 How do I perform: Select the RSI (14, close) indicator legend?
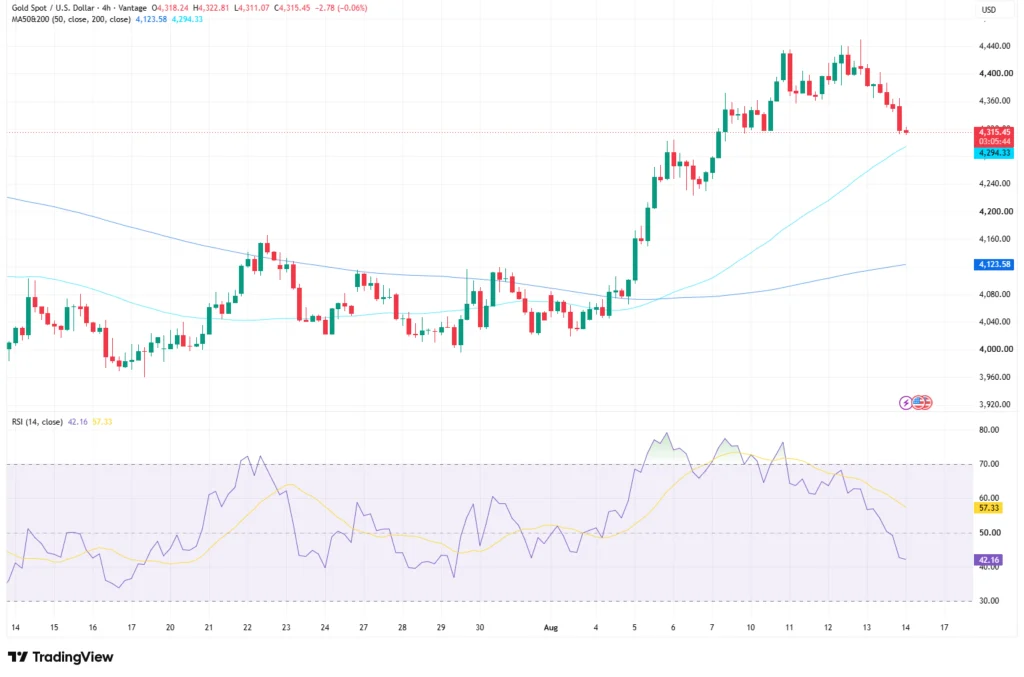pos(37,422)
